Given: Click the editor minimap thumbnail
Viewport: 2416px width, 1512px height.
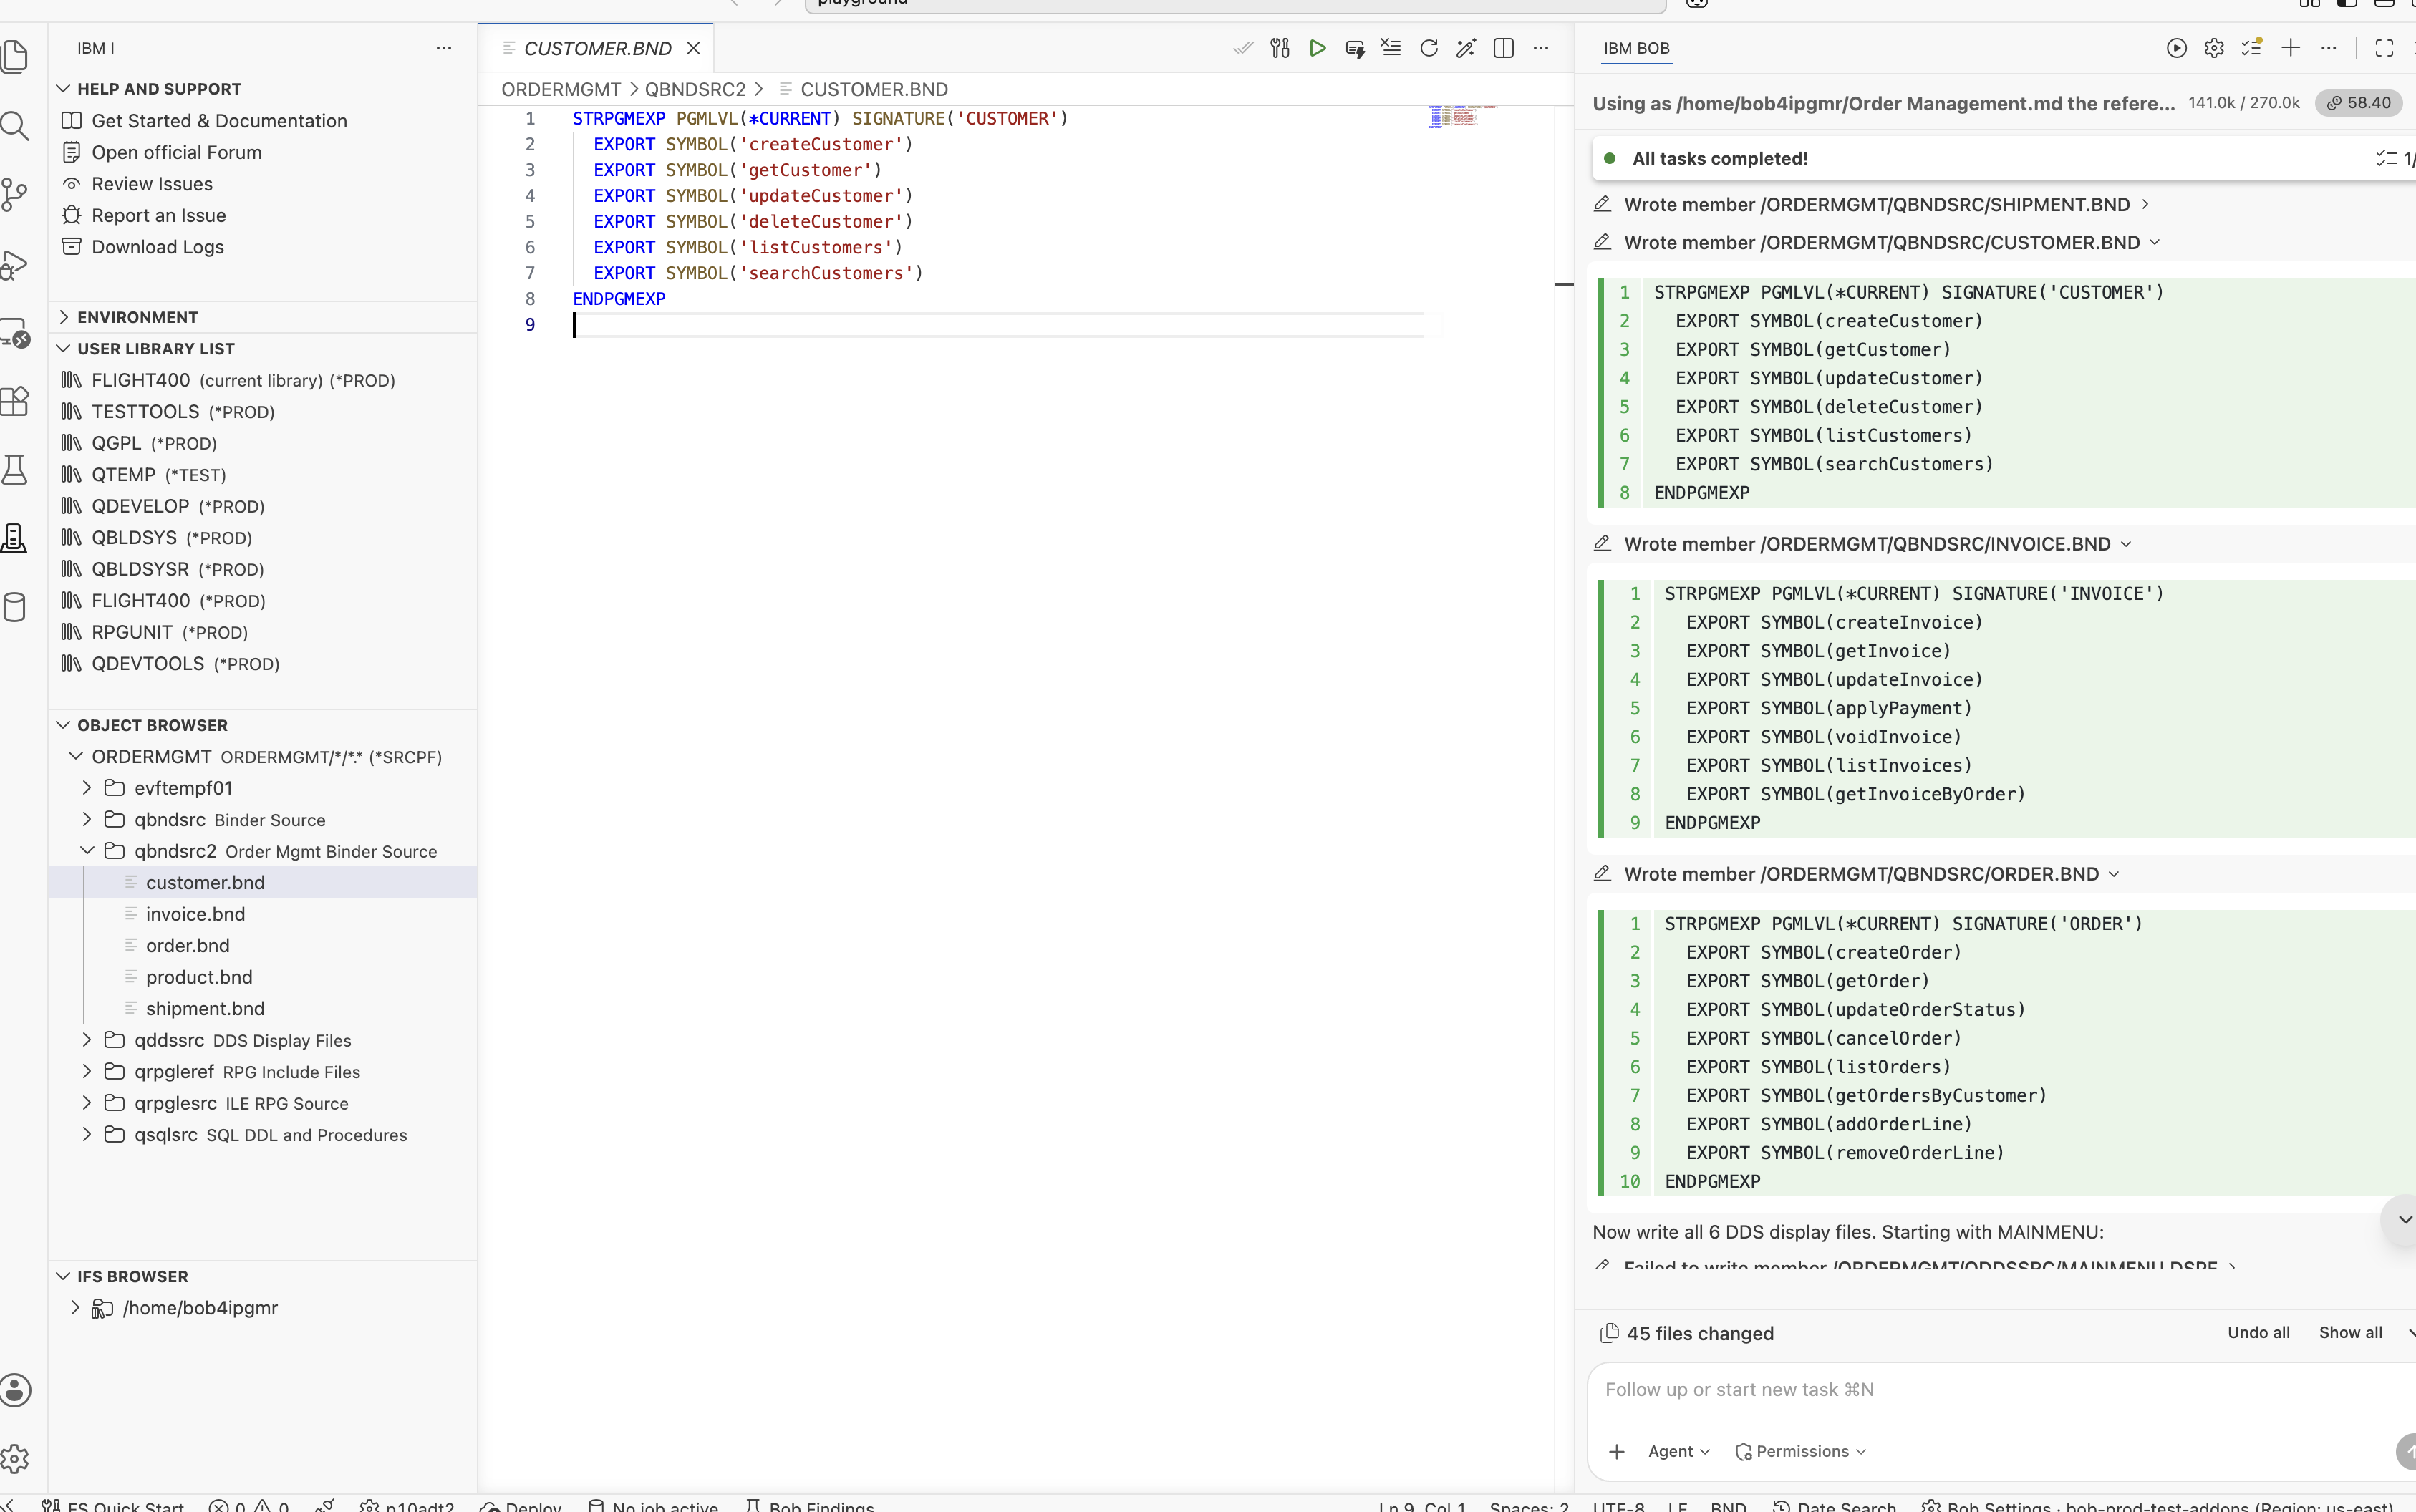Looking at the screenshot, I should click(1463, 116).
